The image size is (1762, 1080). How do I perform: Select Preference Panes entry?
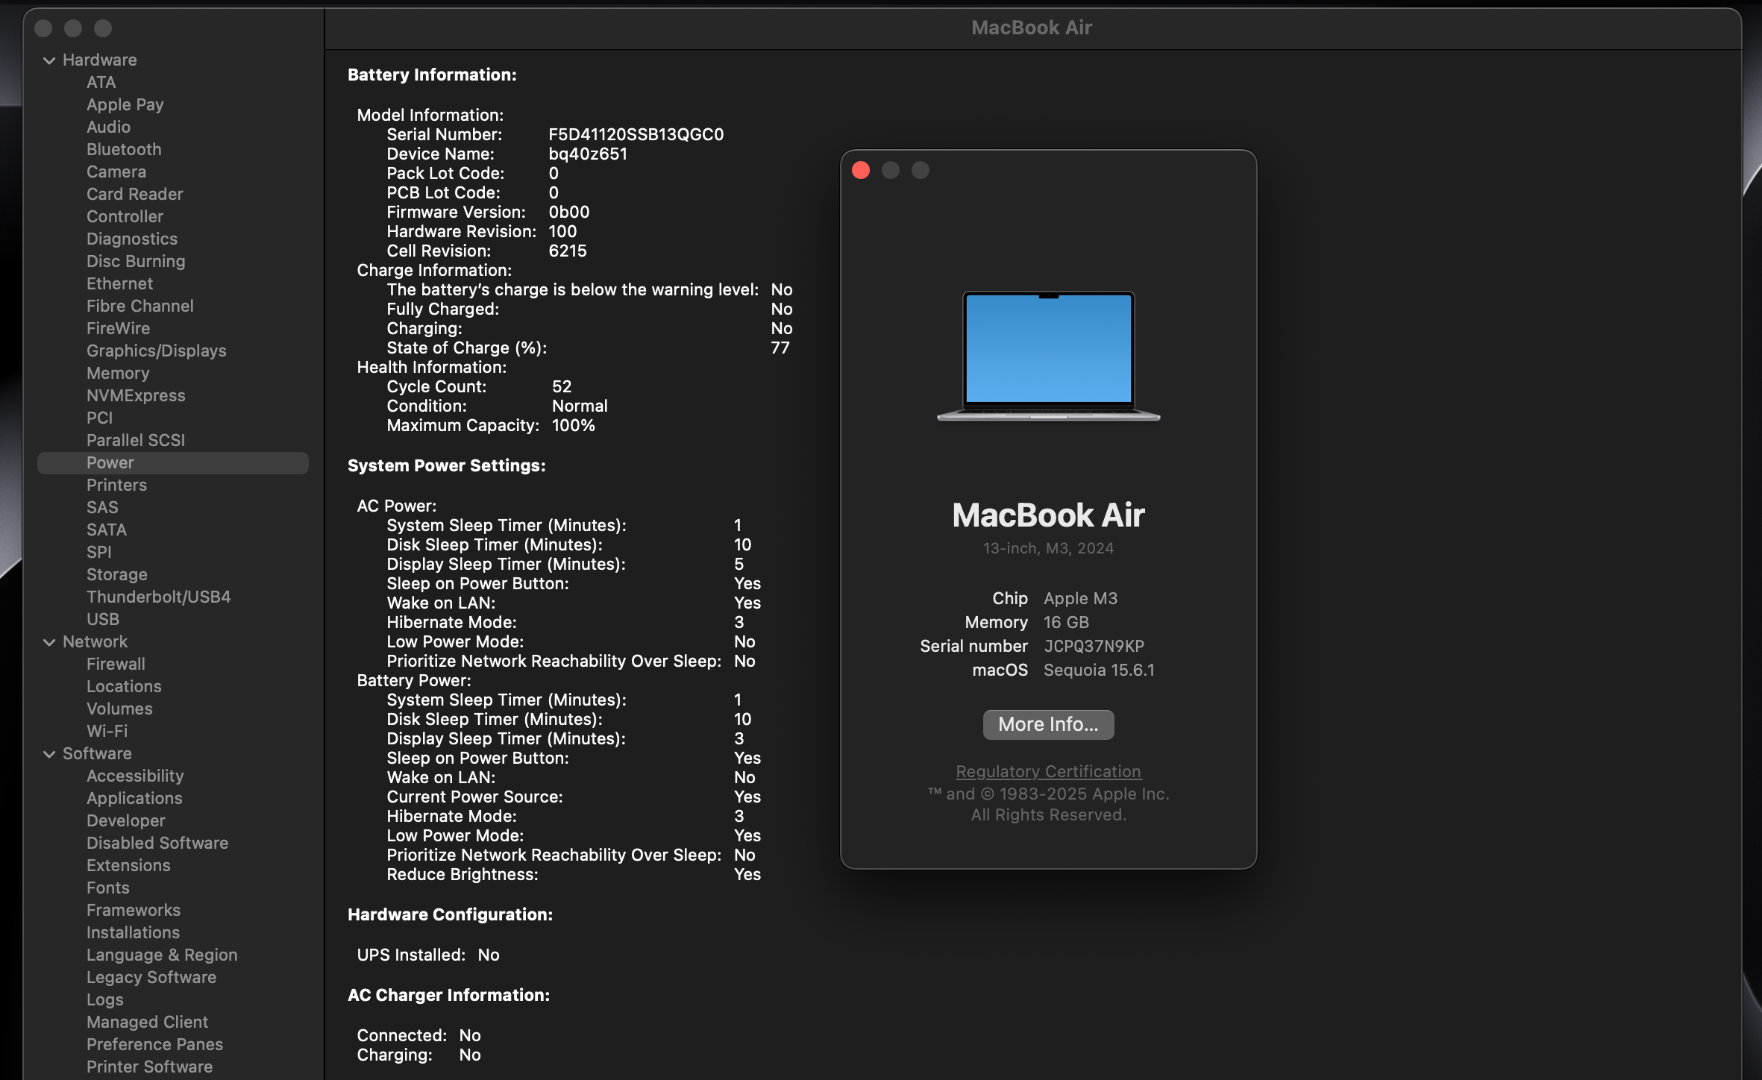click(155, 1044)
